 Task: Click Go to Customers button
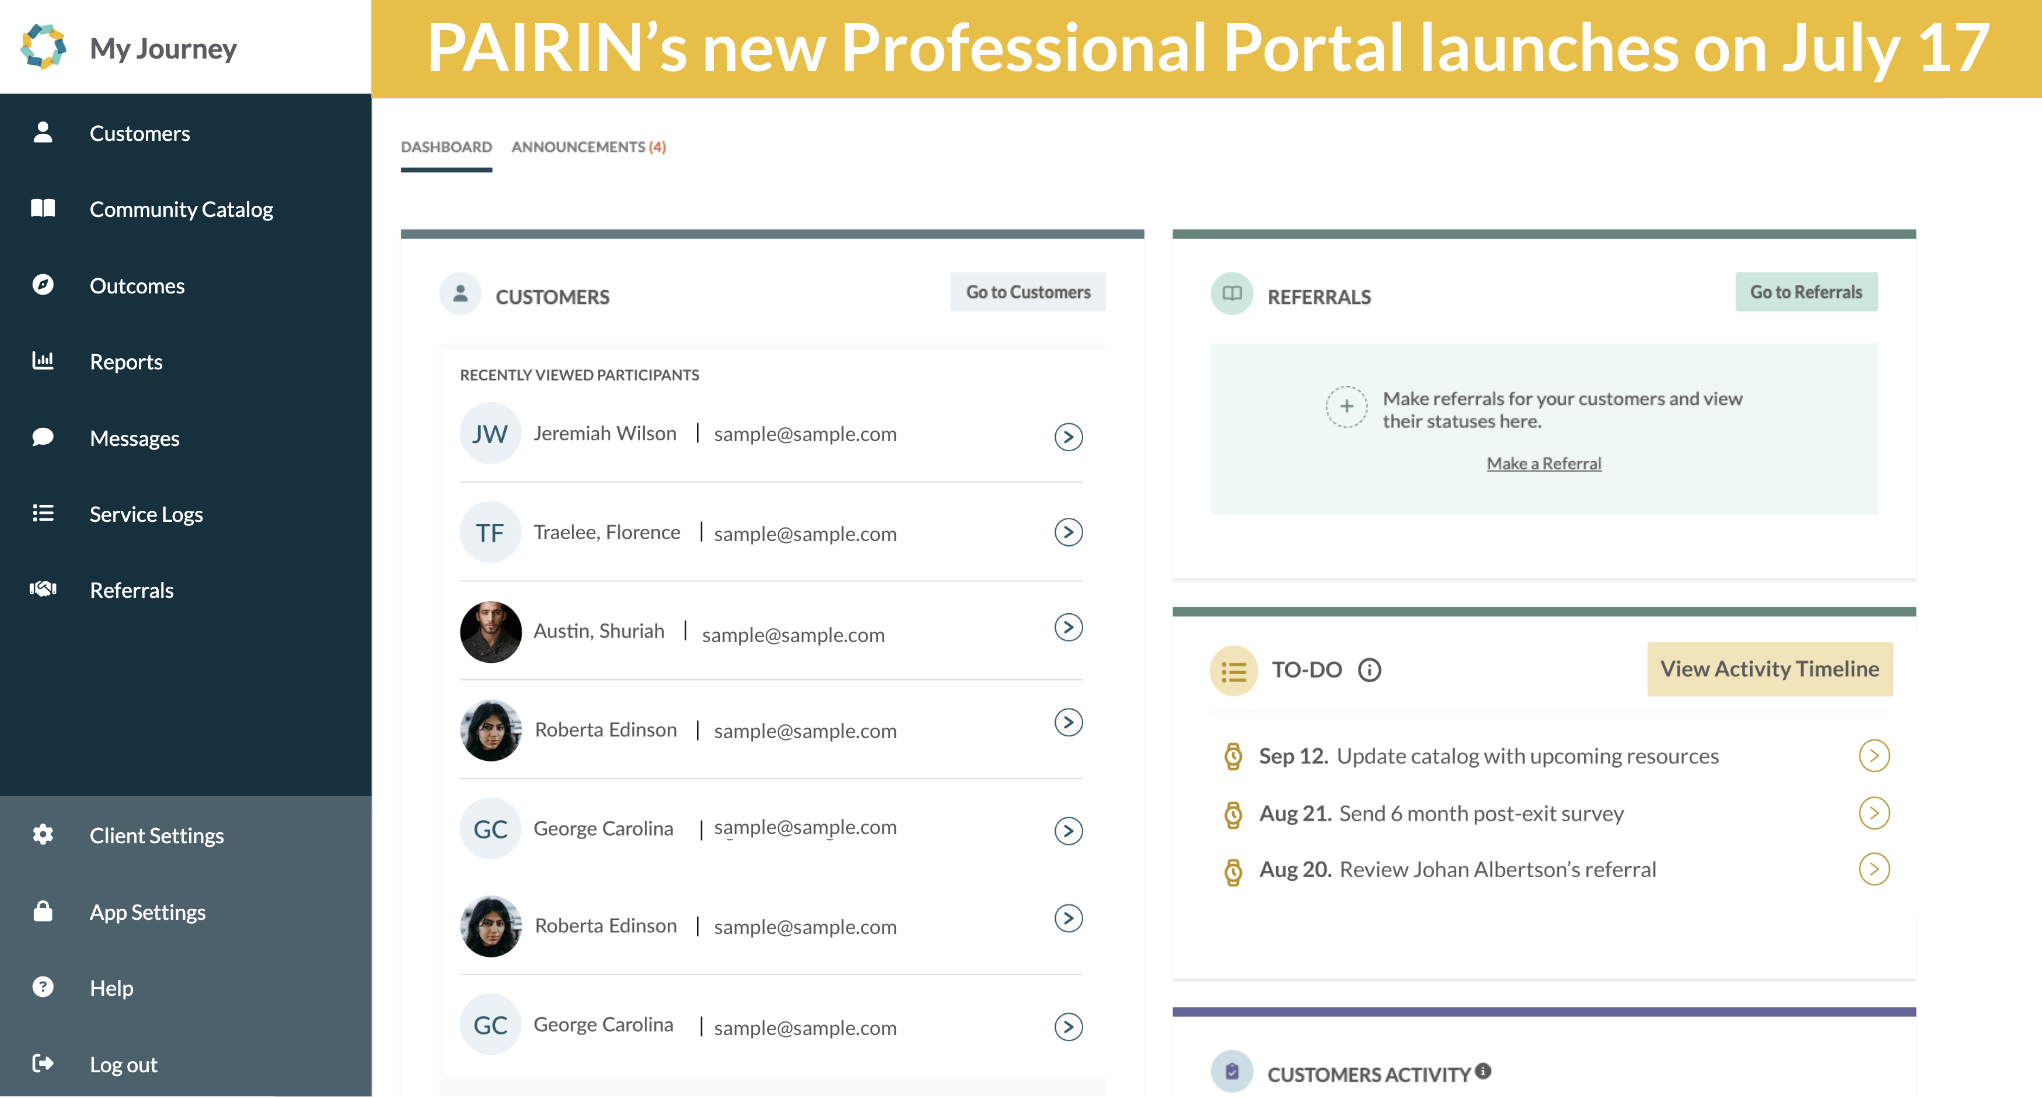click(x=1027, y=292)
